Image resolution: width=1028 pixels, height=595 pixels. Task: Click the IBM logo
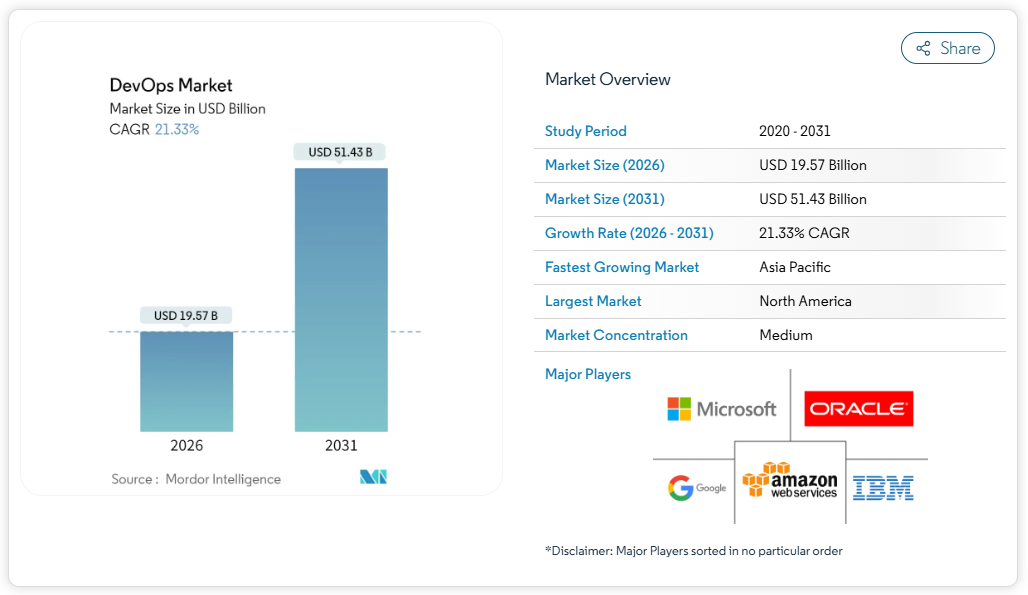pos(883,488)
